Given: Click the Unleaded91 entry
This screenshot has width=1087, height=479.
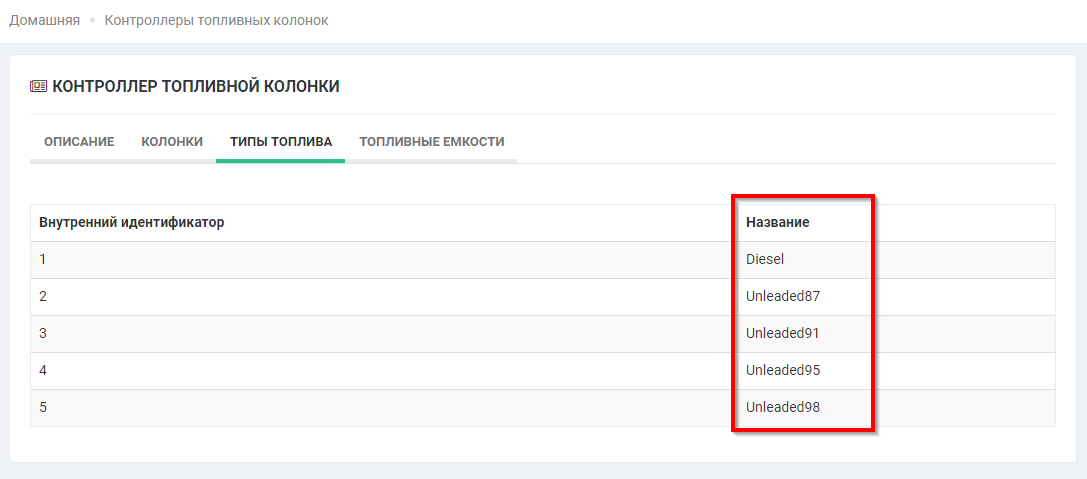Looking at the screenshot, I should coord(783,333).
